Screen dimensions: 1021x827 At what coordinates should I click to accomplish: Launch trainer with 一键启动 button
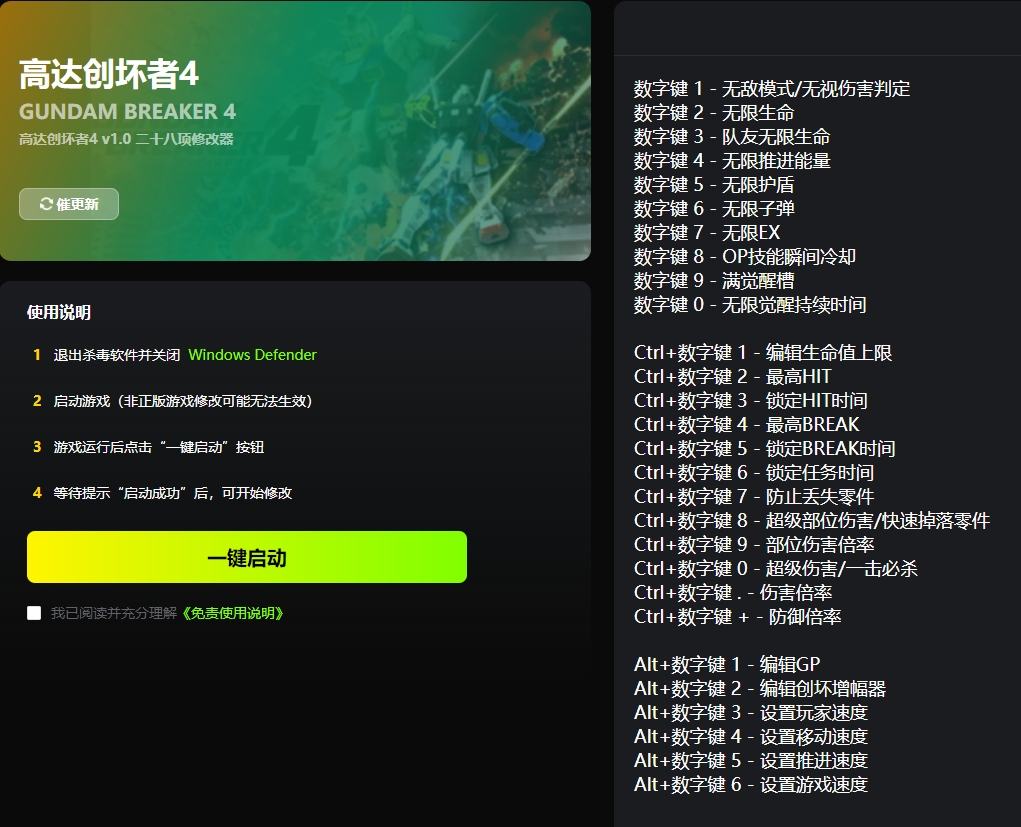tap(247, 557)
